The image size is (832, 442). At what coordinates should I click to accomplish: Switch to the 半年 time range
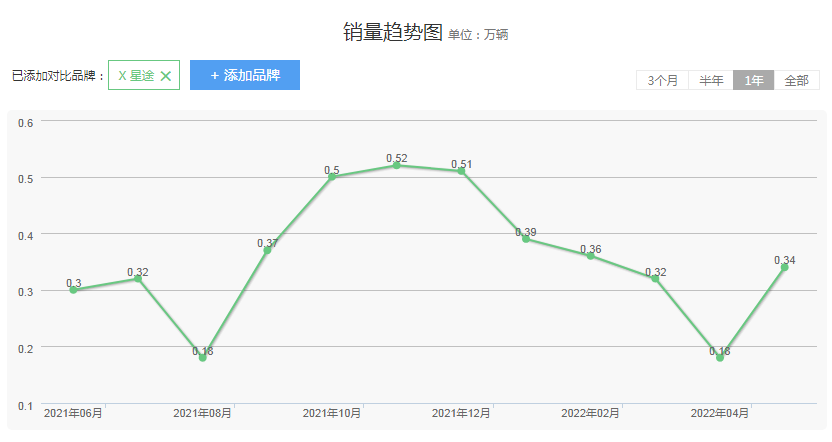tap(711, 81)
